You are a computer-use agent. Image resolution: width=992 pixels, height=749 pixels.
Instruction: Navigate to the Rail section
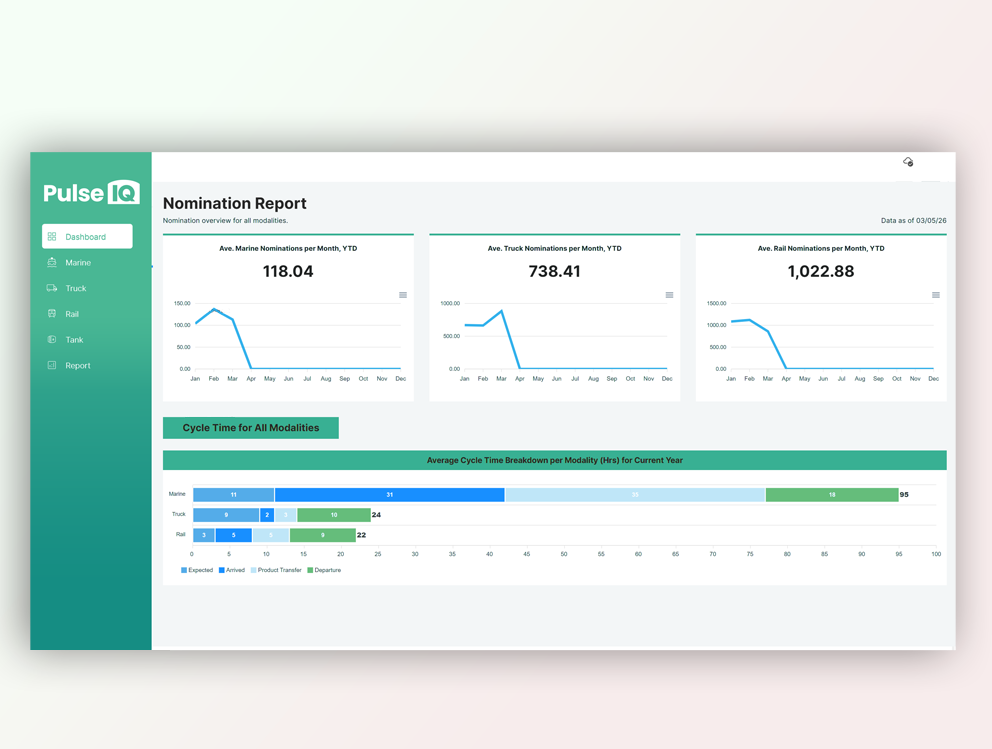click(x=71, y=314)
